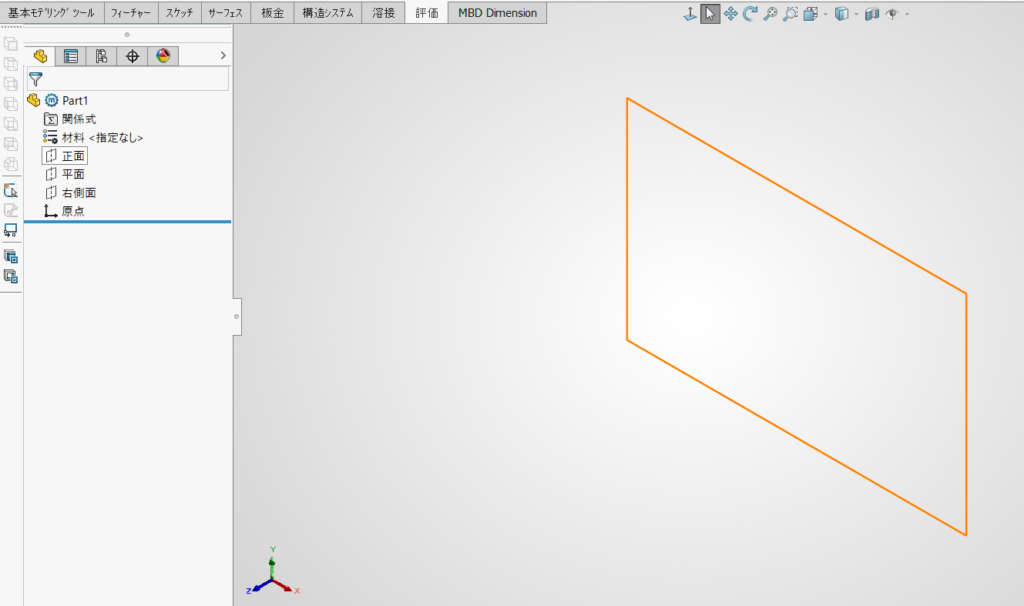Switch to the ConfigurationManager panel

(x=100, y=56)
